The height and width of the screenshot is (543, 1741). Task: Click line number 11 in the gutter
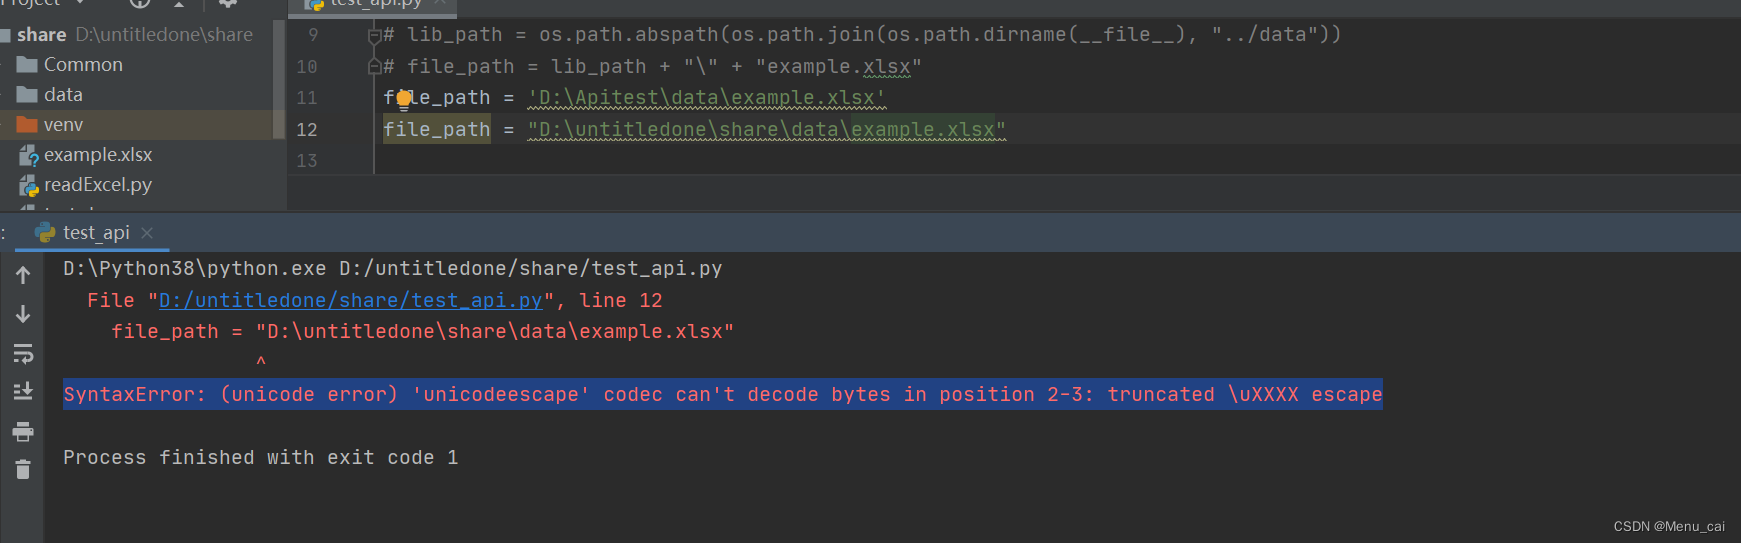[307, 97]
